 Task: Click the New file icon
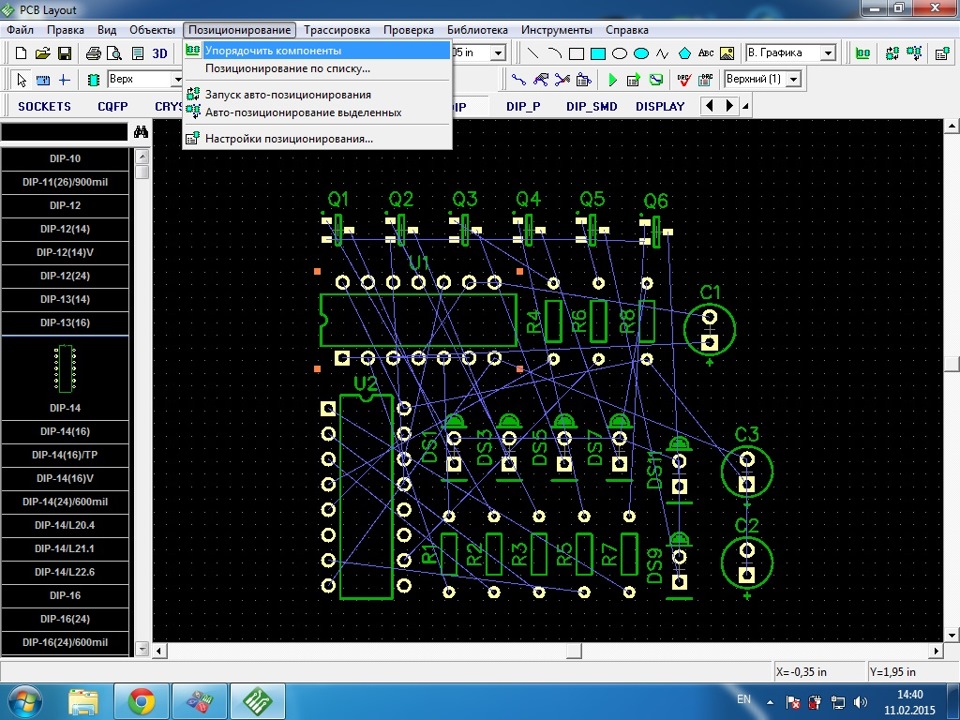click(x=21, y=53)
